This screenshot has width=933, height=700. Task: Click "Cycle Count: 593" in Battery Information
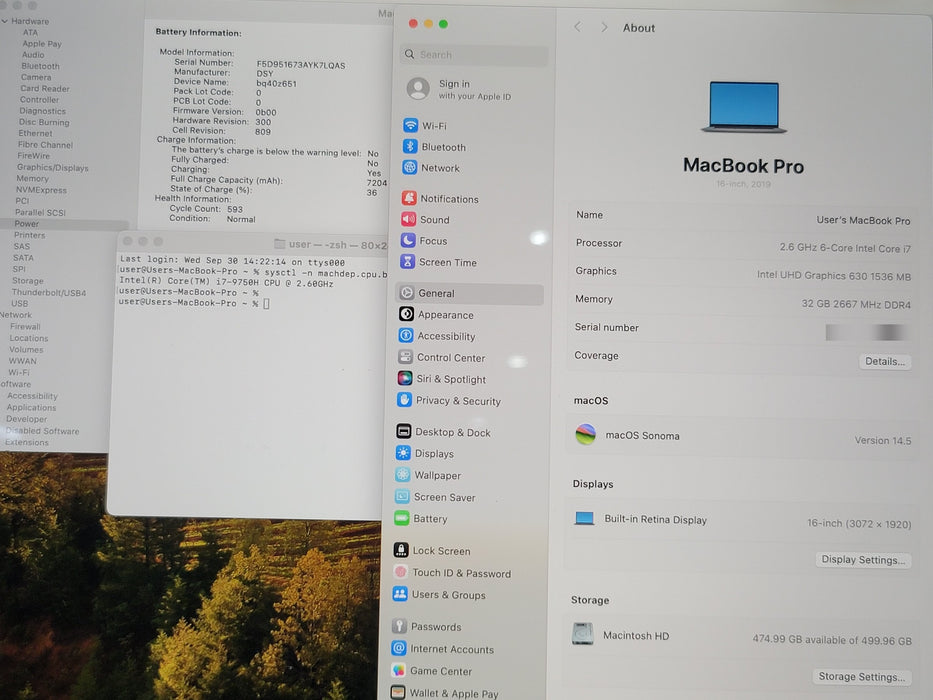[x=206, y=209]
